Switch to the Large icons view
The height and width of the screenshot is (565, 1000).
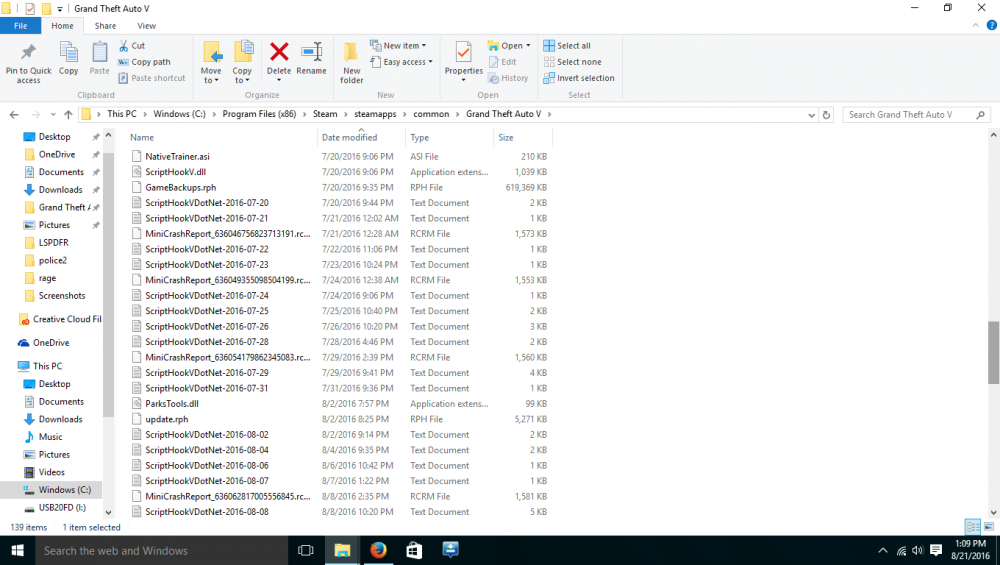tap(989, 527)
